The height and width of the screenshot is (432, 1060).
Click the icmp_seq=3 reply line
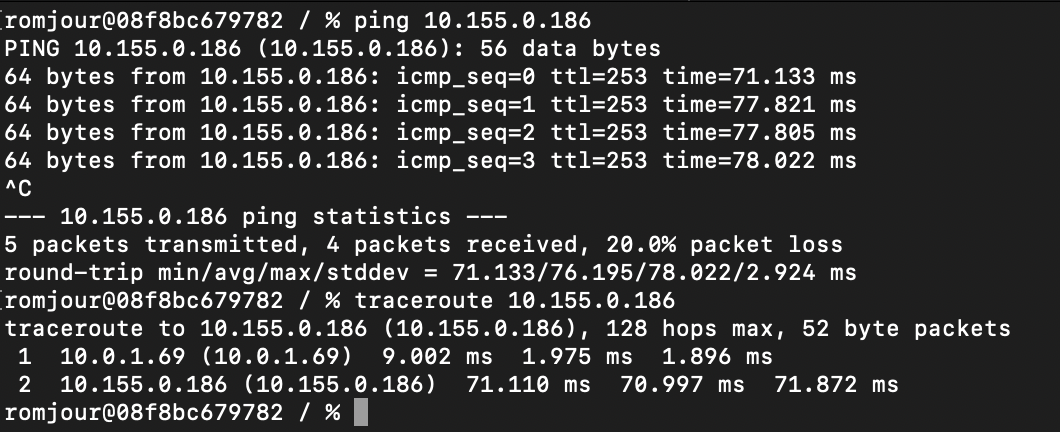point(431,160)
